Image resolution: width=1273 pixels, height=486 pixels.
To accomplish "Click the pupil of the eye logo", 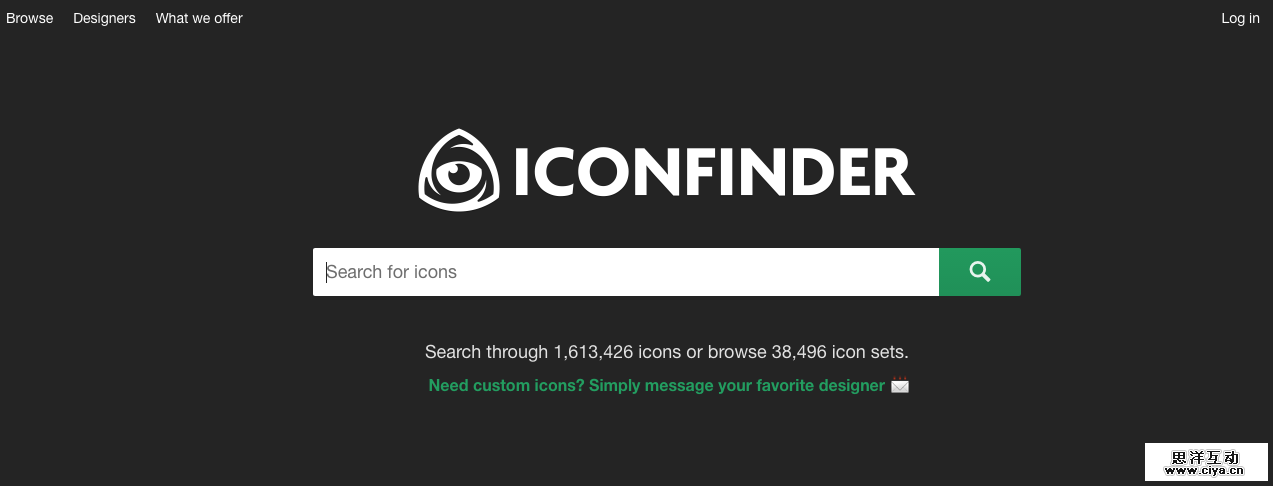I will [457, 175].
